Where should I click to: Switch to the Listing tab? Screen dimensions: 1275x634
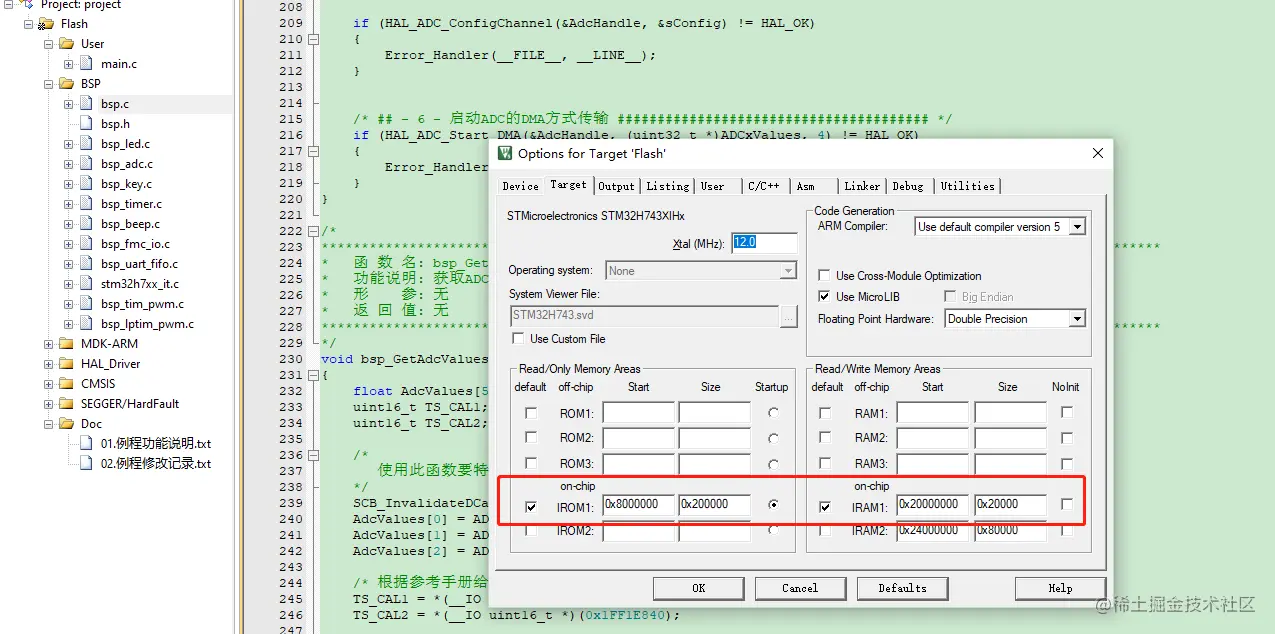coord(667,186)
